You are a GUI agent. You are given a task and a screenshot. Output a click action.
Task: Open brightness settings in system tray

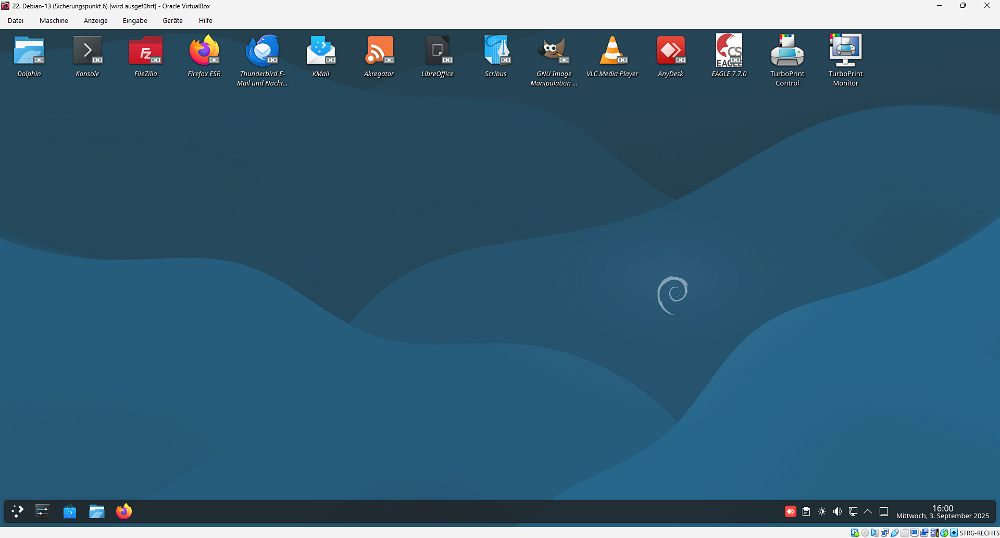coord(822,511)
